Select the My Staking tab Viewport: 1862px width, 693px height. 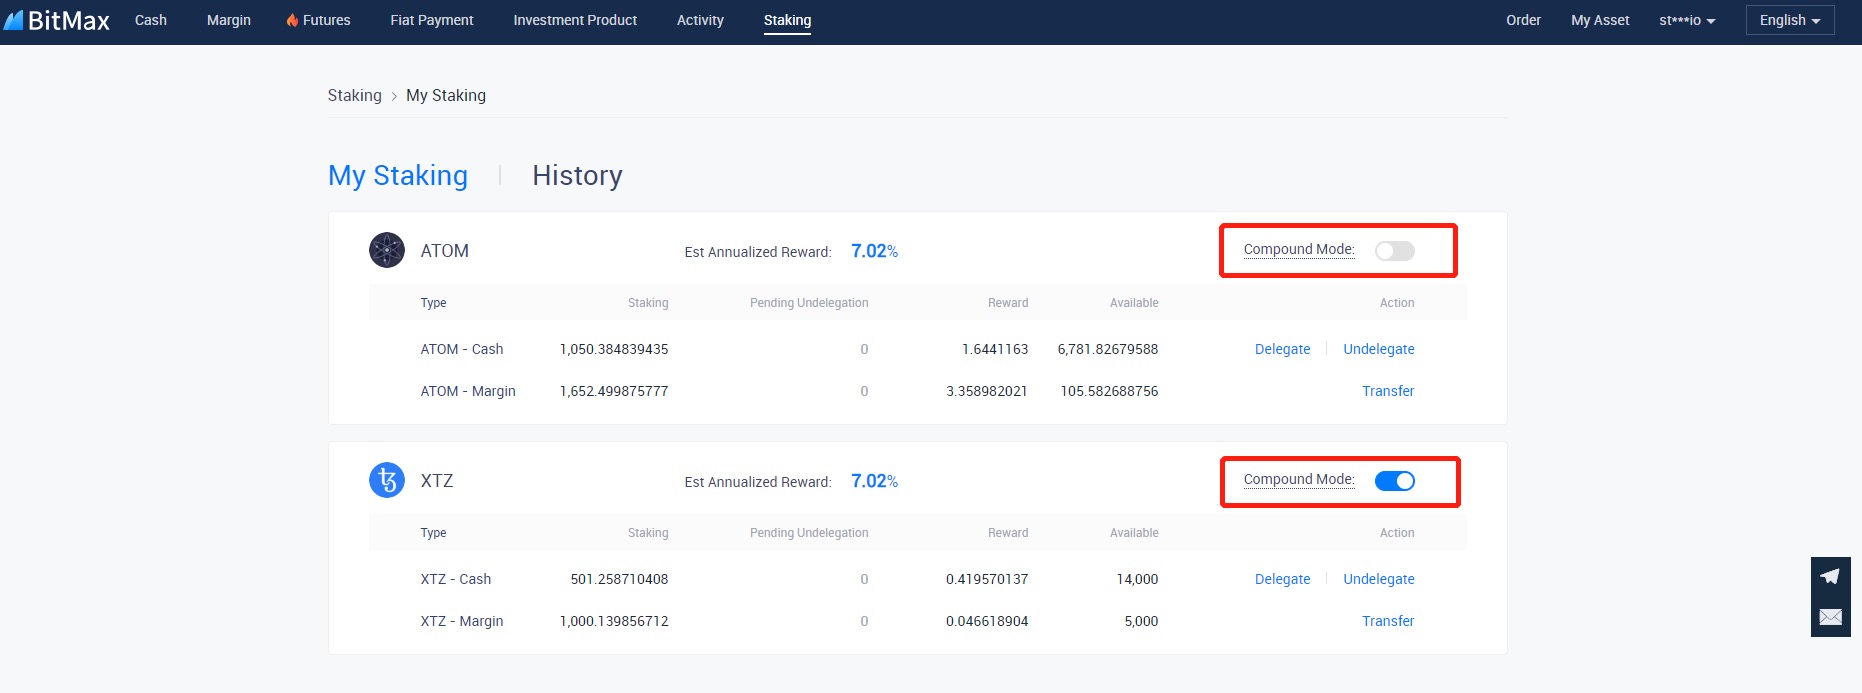pos(398,176)
